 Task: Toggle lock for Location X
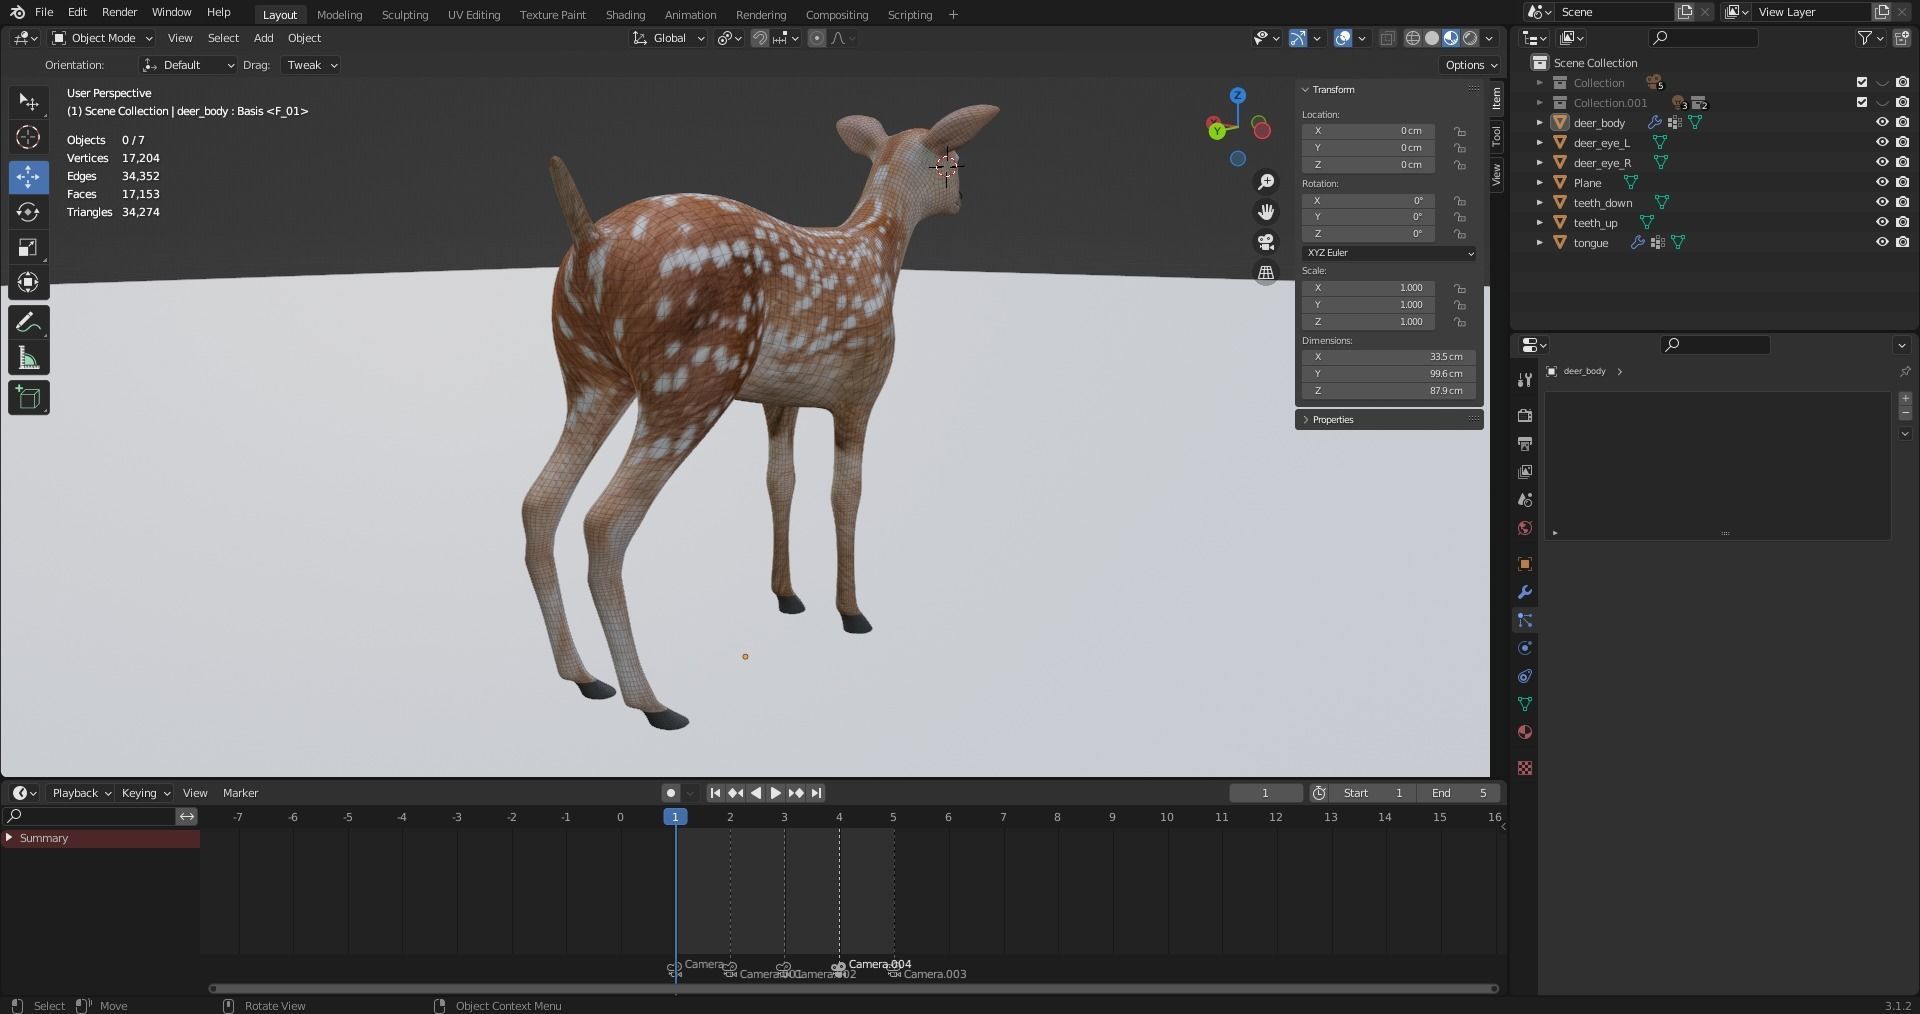pos(1460,131)
